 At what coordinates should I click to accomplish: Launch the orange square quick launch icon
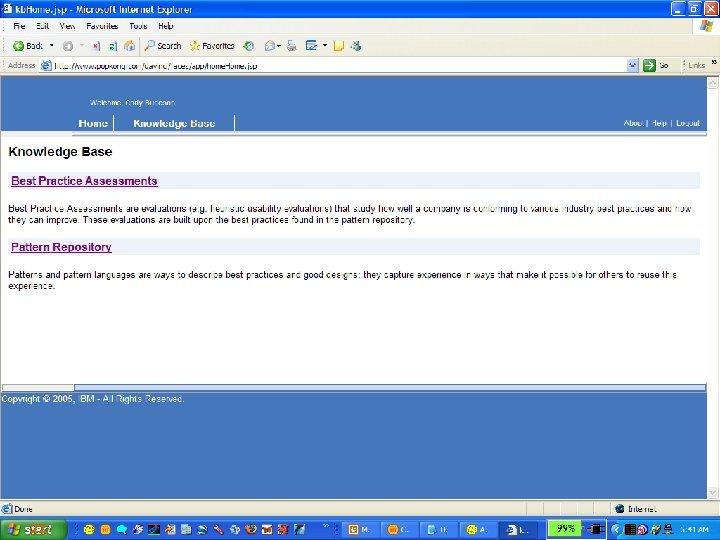pyautogui.click(x=105, y=529)
